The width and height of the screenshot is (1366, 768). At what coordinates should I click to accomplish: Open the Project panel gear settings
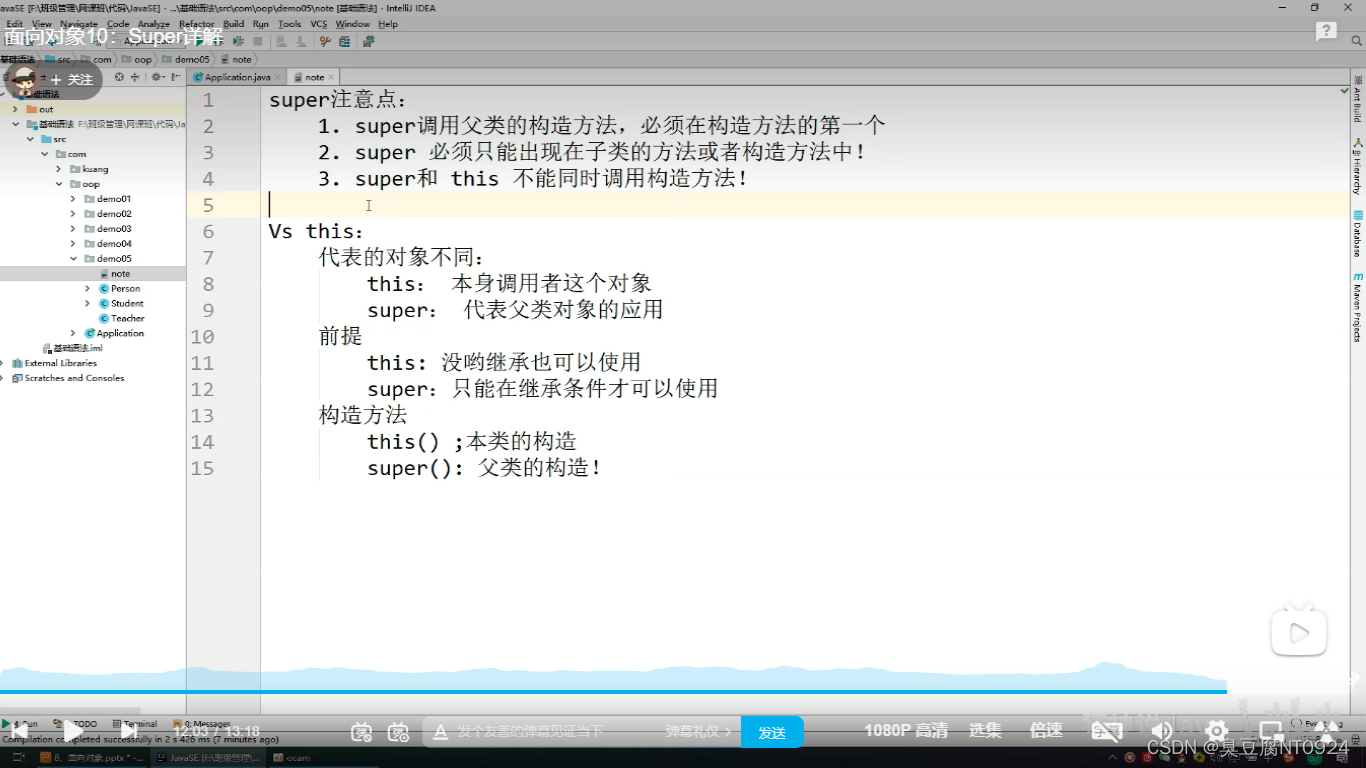pos(155,77)
